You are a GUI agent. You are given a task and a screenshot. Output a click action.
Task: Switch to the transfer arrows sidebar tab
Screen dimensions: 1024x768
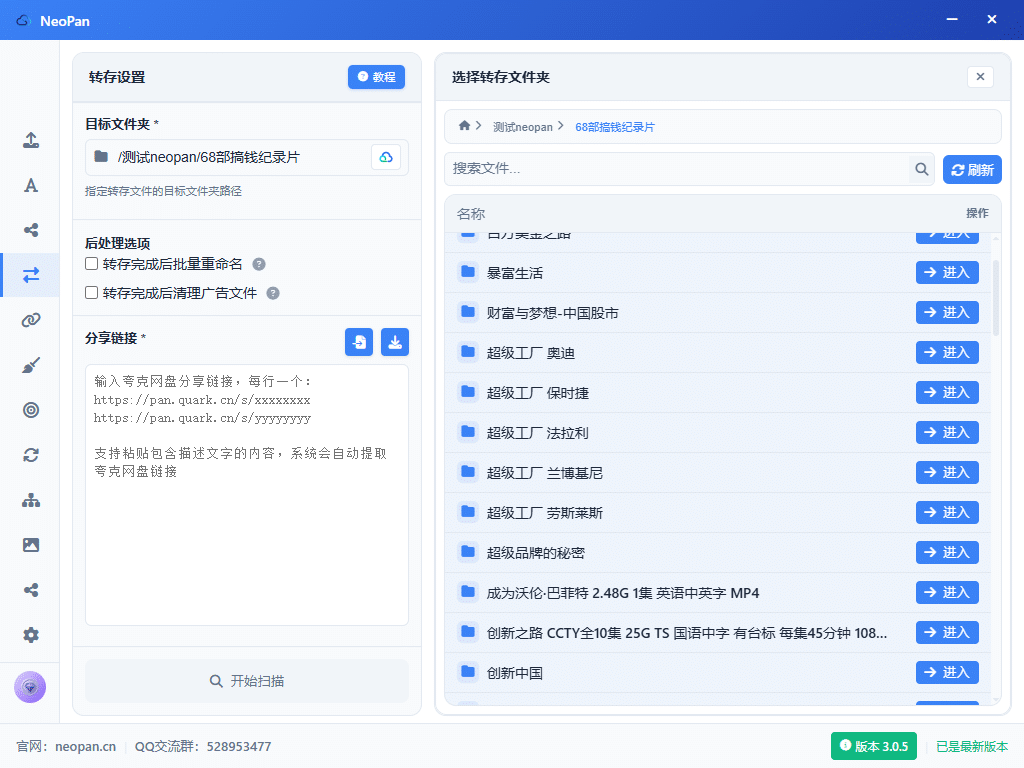(31, 275)
